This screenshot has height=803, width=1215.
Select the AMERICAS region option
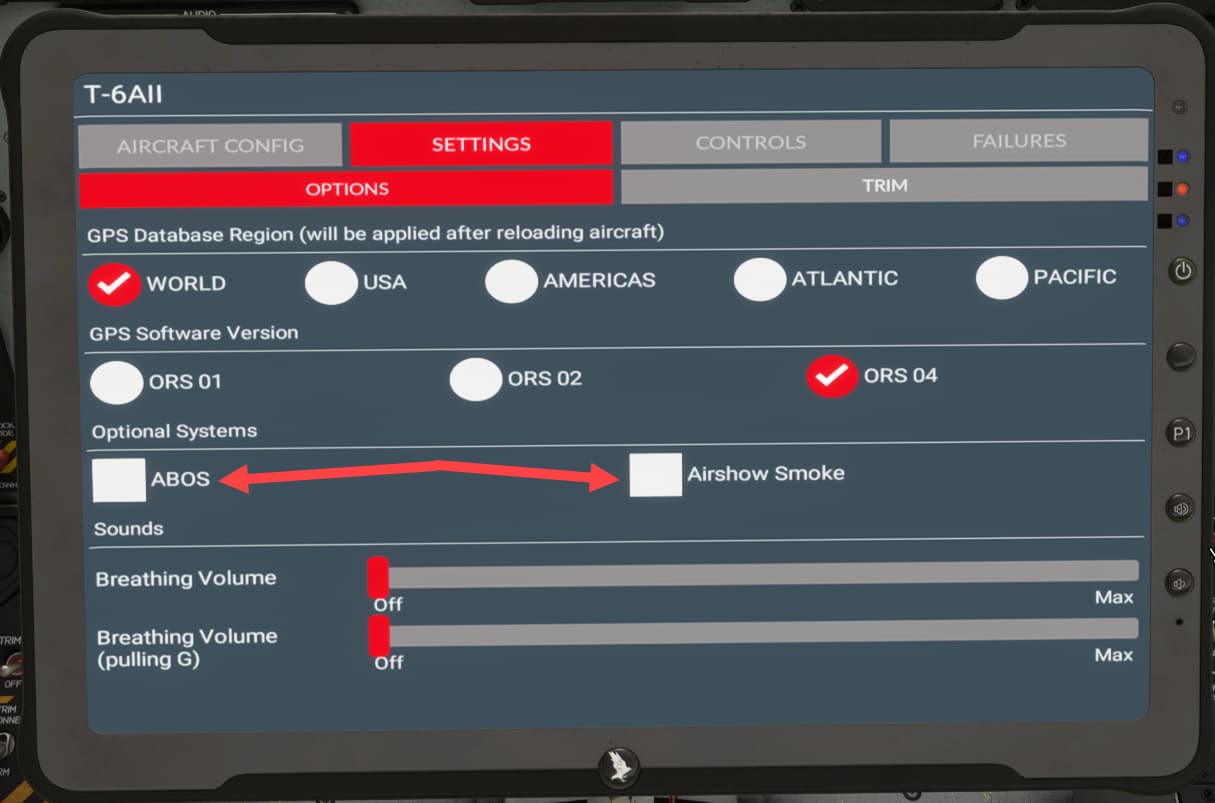511,281
